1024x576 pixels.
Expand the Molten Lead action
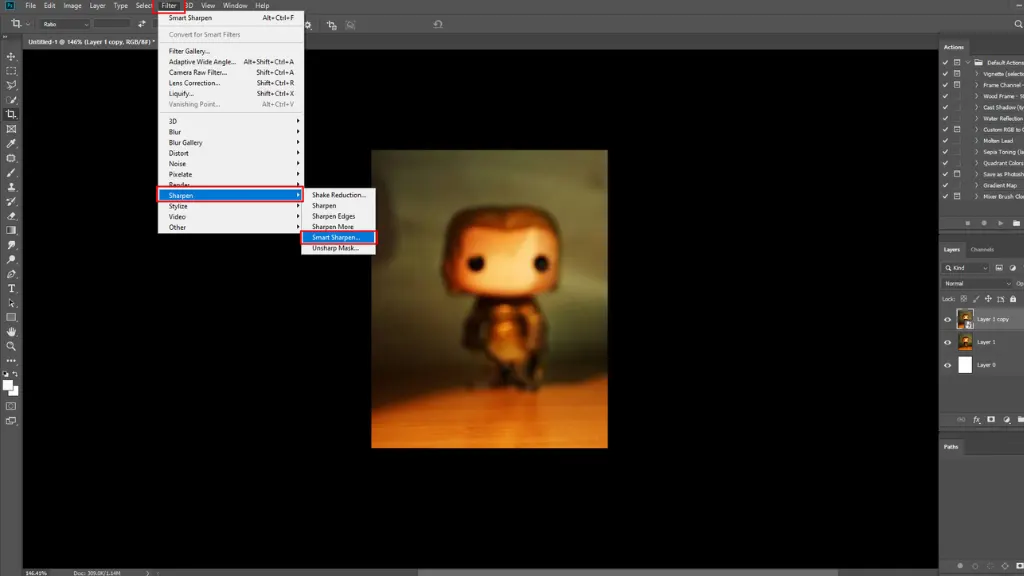click(977, 140)
